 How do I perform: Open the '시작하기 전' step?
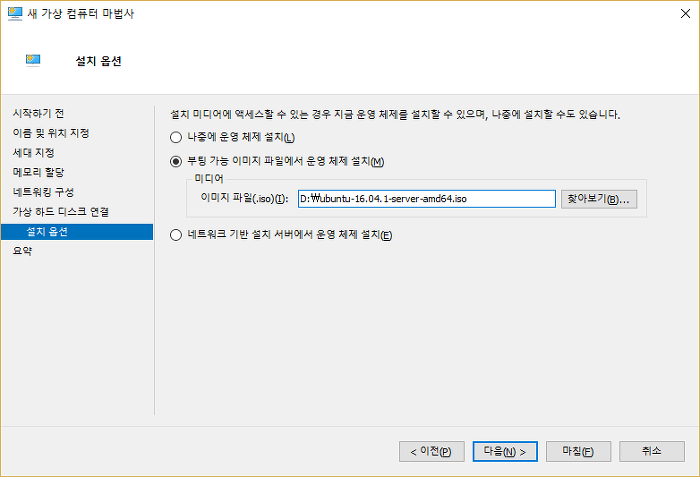(38, 113)
